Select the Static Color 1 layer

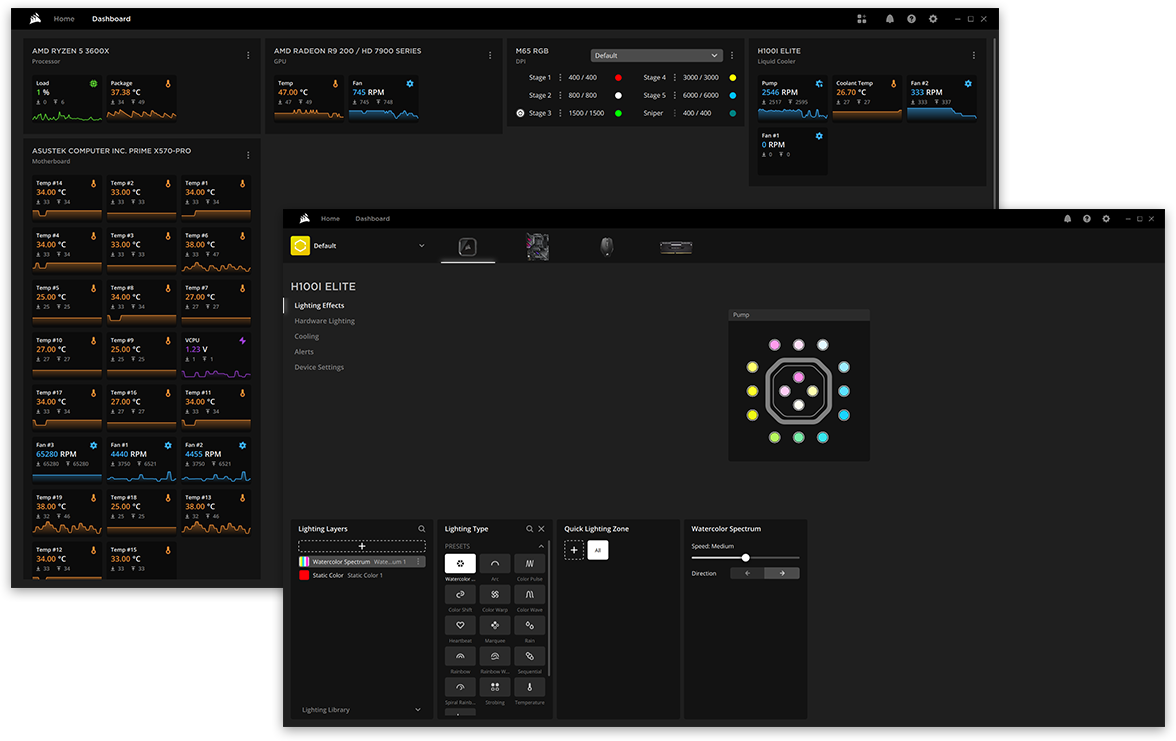(x=362, y=575)
